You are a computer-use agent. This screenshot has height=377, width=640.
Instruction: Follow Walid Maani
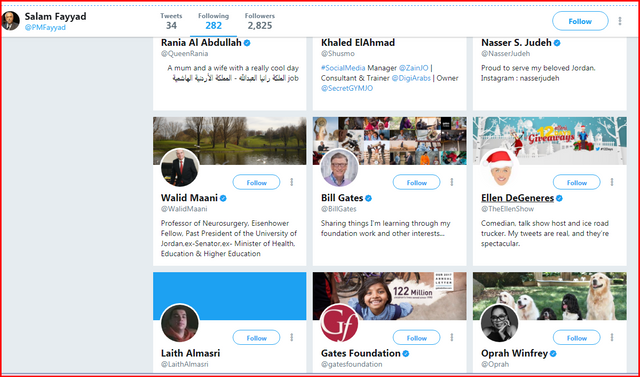(x=256, y=182)
